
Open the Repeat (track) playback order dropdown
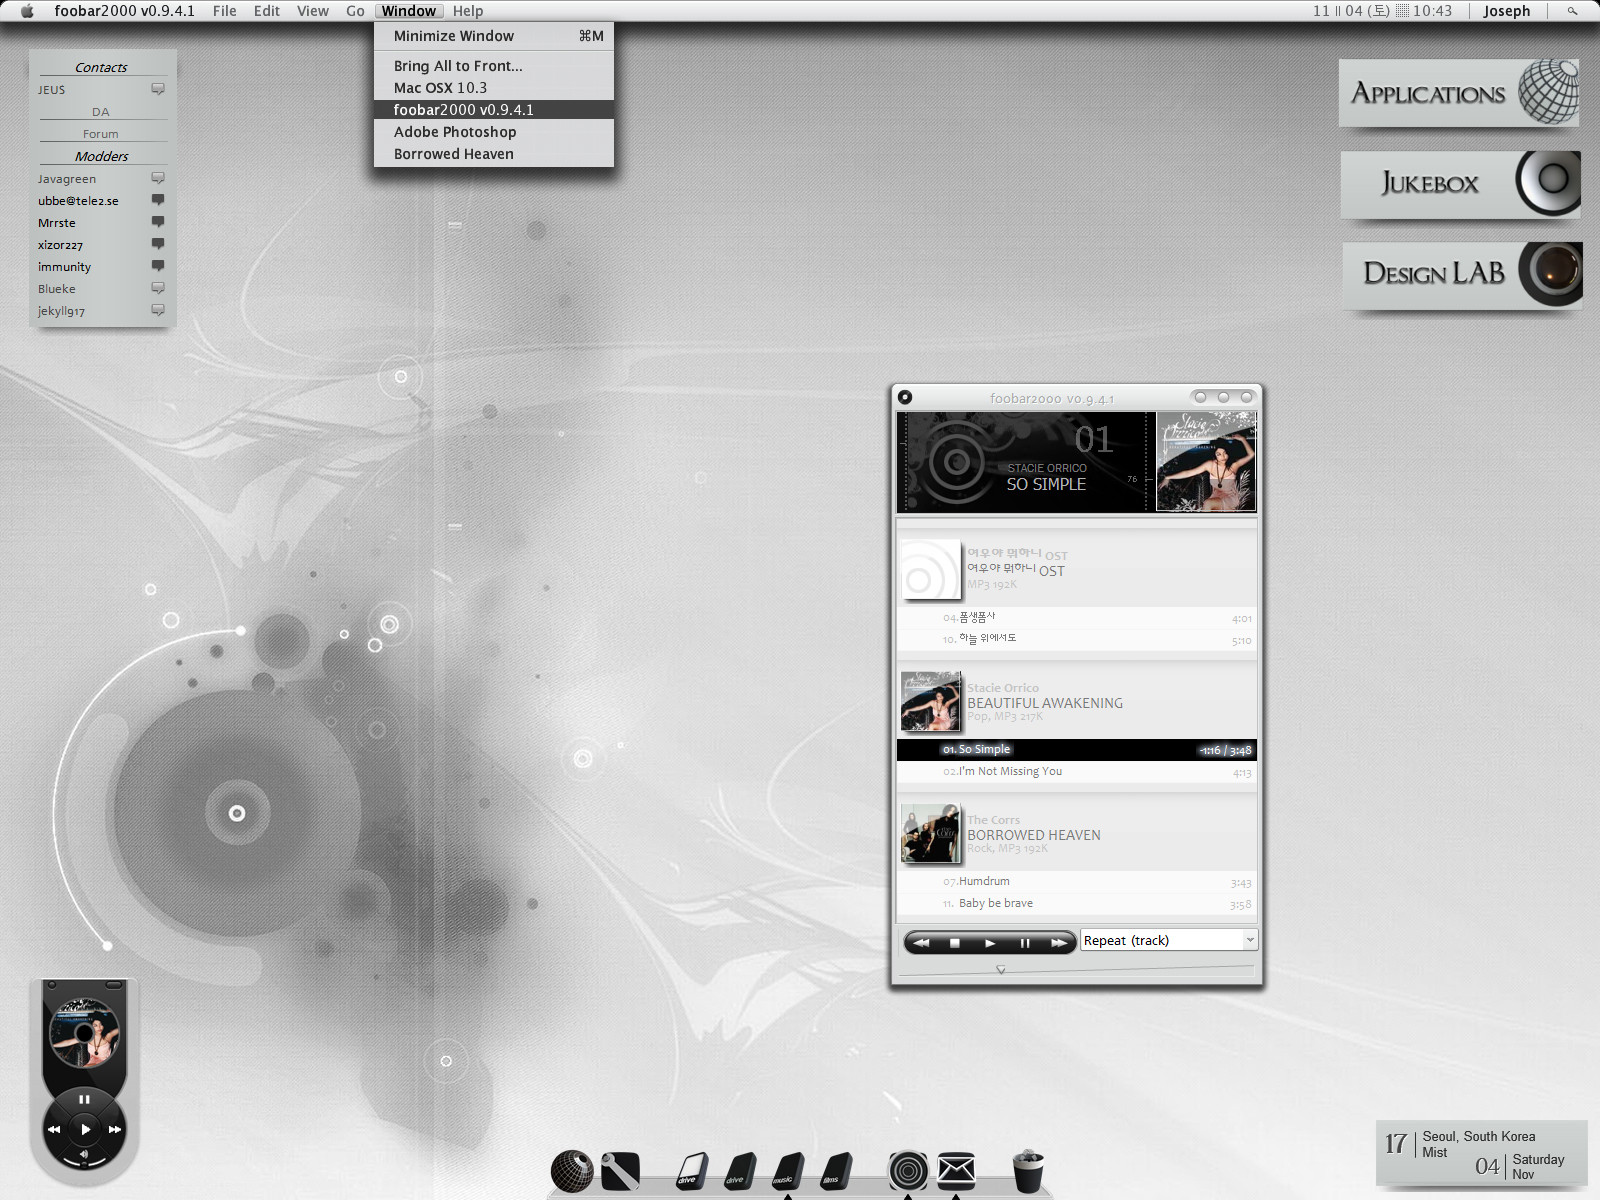click(x=1168, y=940)
